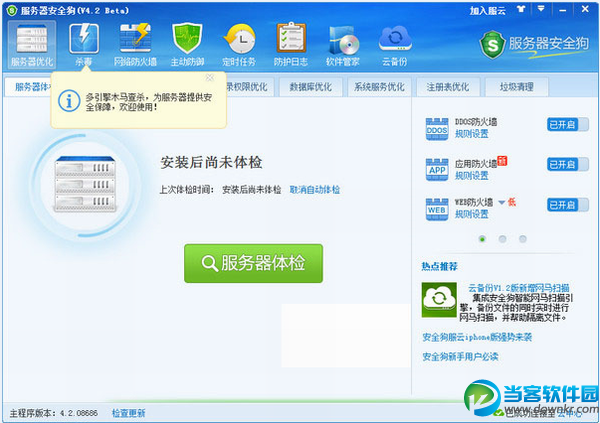This screenshot has width=600, height=423.
Task: Click the green cloud backup thumbnail
Action: click(x=439, y=300)
